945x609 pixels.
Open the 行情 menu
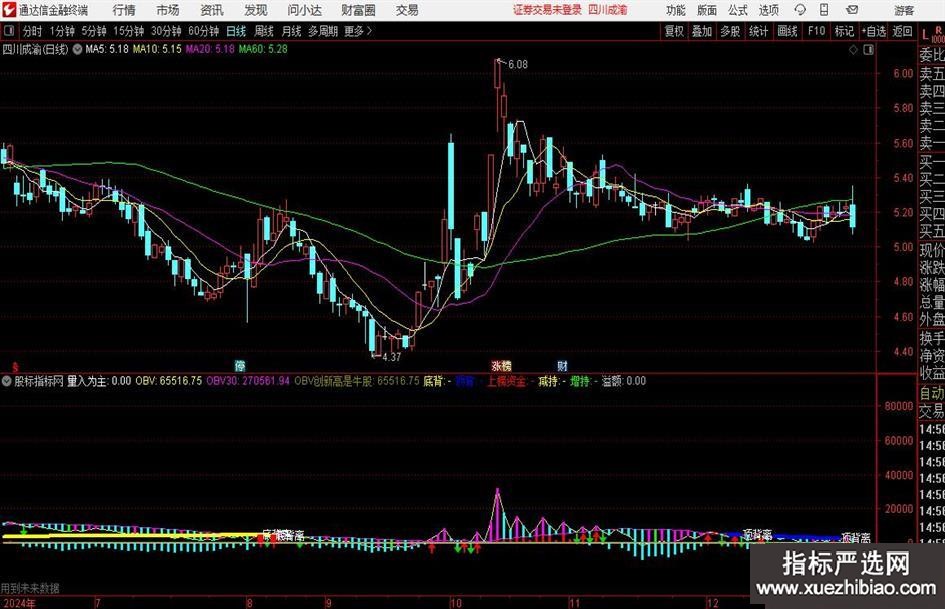click(124, 10)
